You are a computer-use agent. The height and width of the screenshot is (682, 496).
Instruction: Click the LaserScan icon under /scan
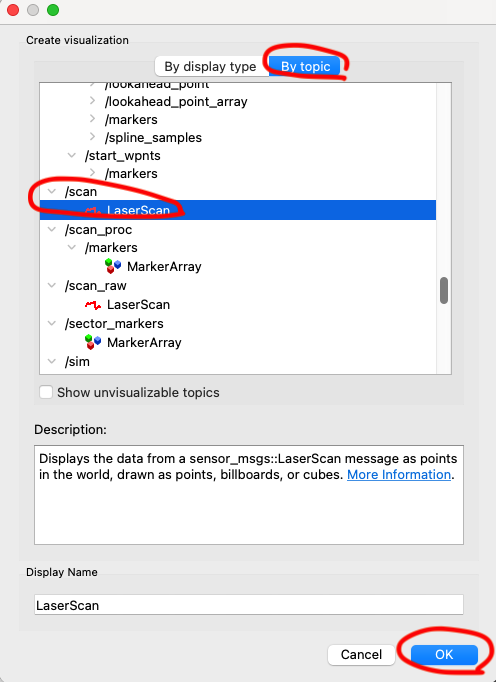click(93, 211)
